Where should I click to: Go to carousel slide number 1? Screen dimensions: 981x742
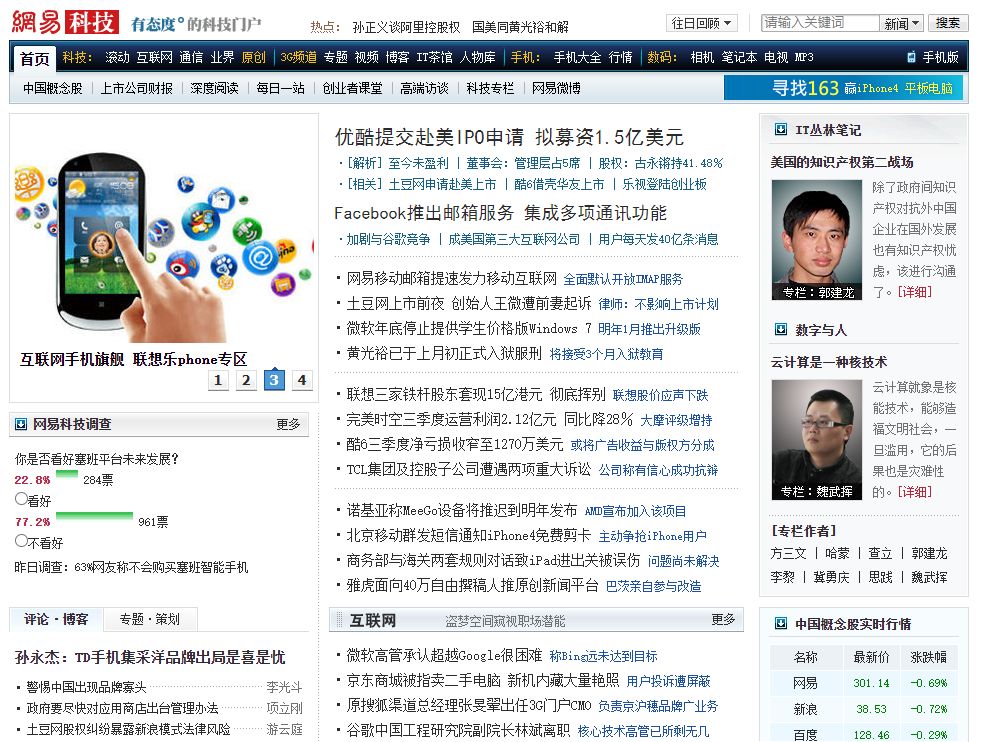[x=218, y=380]
